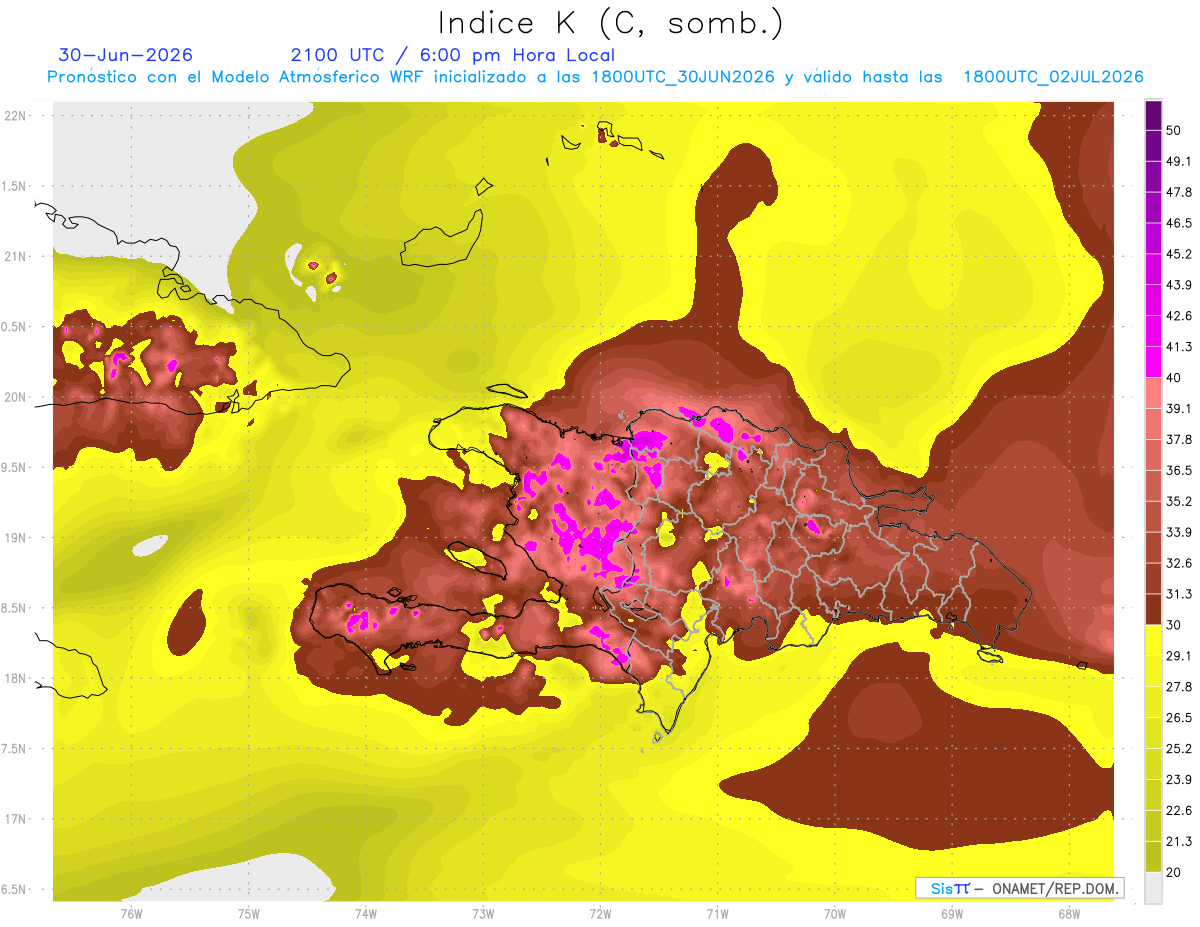Click the 75W longitude axis label
Viewport: 1200px width, 927px height.
coord(248,913)
